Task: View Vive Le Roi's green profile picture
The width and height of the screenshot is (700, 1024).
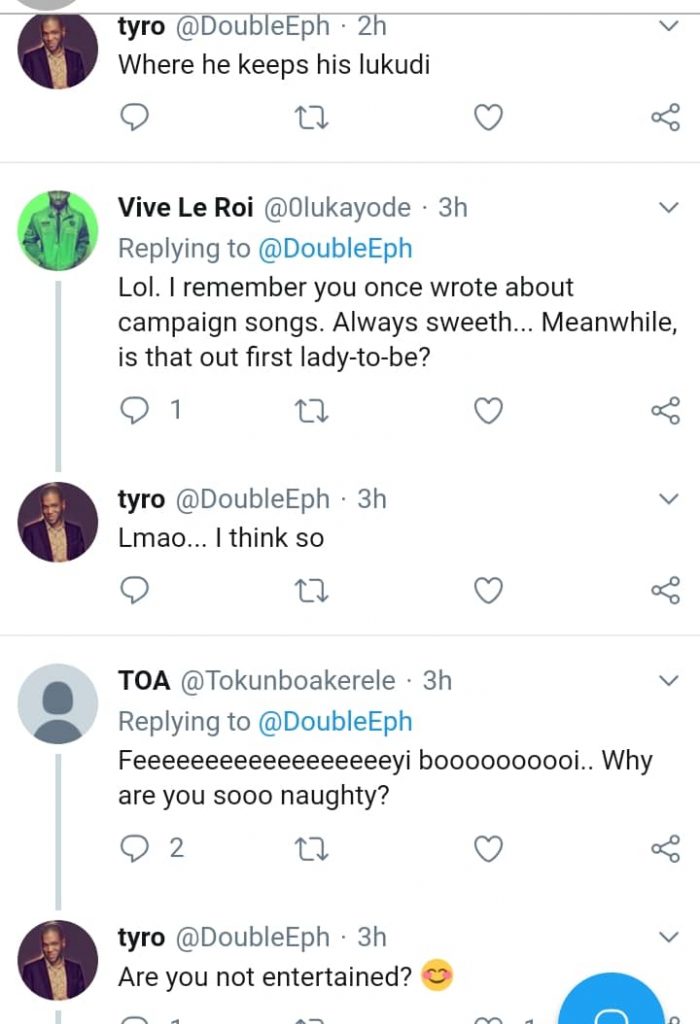Action: pos(58,231)
